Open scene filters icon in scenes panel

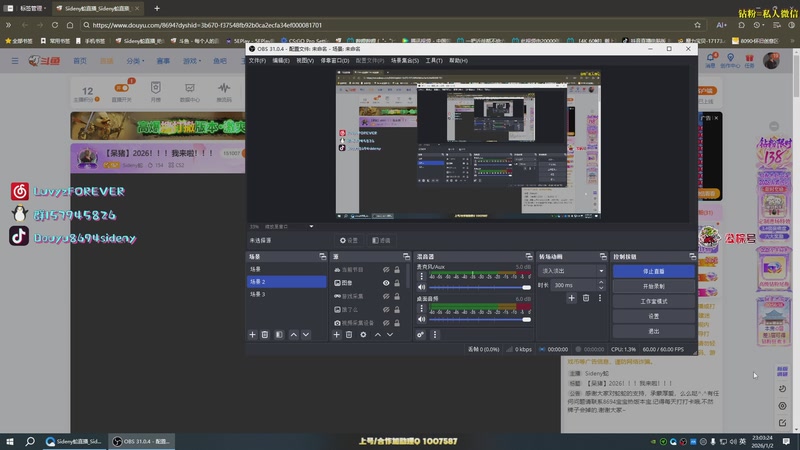279,335
